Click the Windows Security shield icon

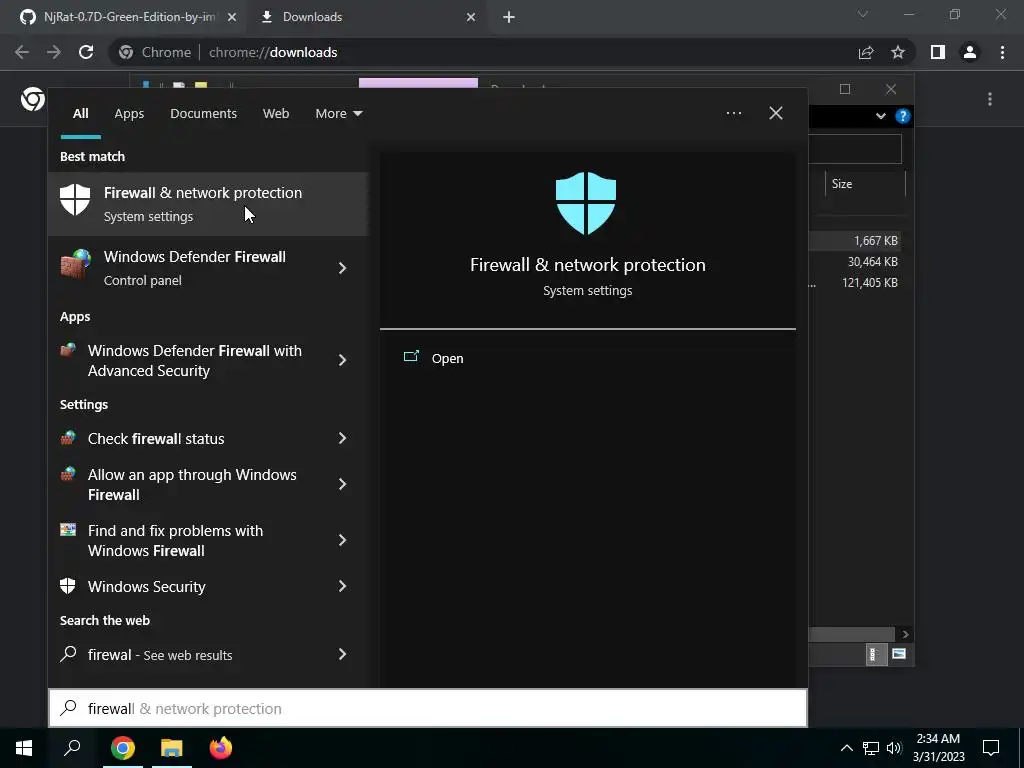pyautogui.click(x=68, y=586)
